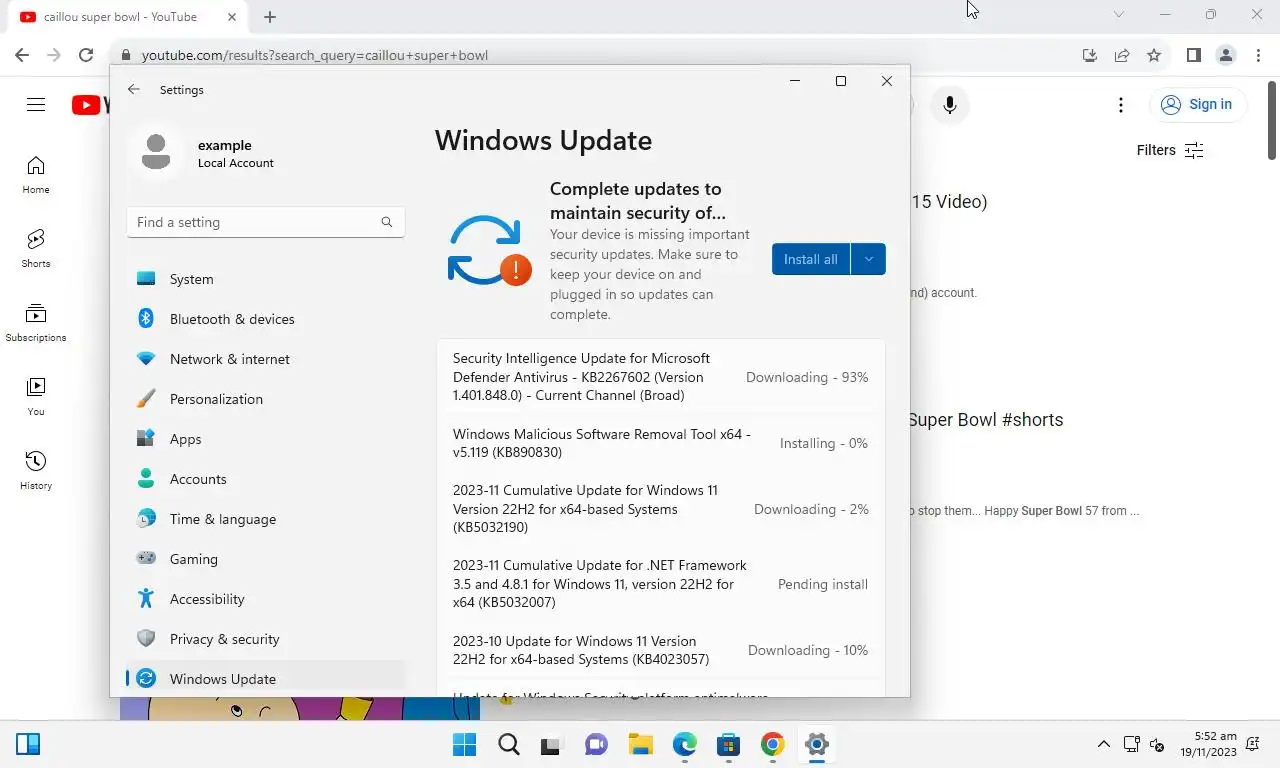Open YouTube hamburger guide menu

[x=36, y=104]
